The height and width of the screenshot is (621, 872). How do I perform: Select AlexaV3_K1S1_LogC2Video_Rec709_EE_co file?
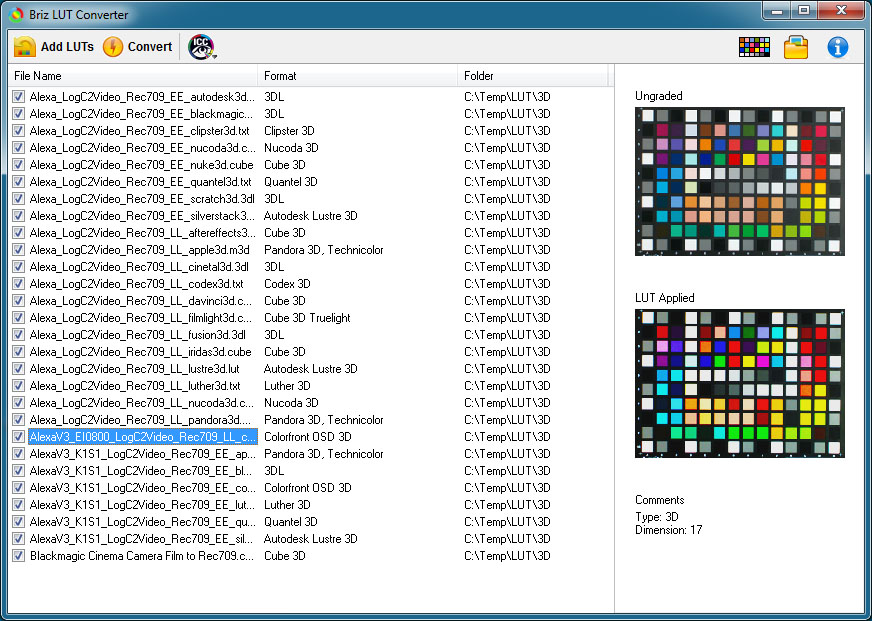(143, 488)
